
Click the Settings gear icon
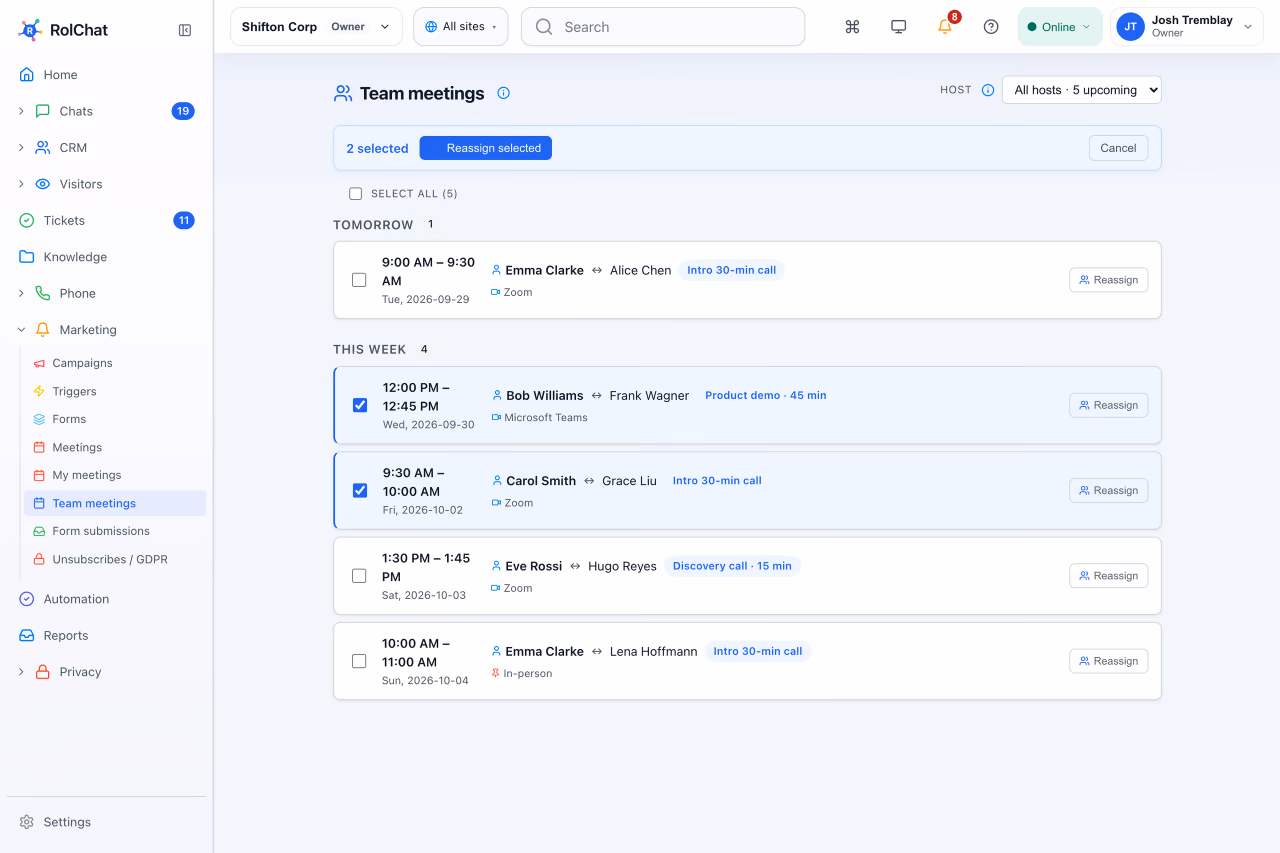[x=27, y=822]
